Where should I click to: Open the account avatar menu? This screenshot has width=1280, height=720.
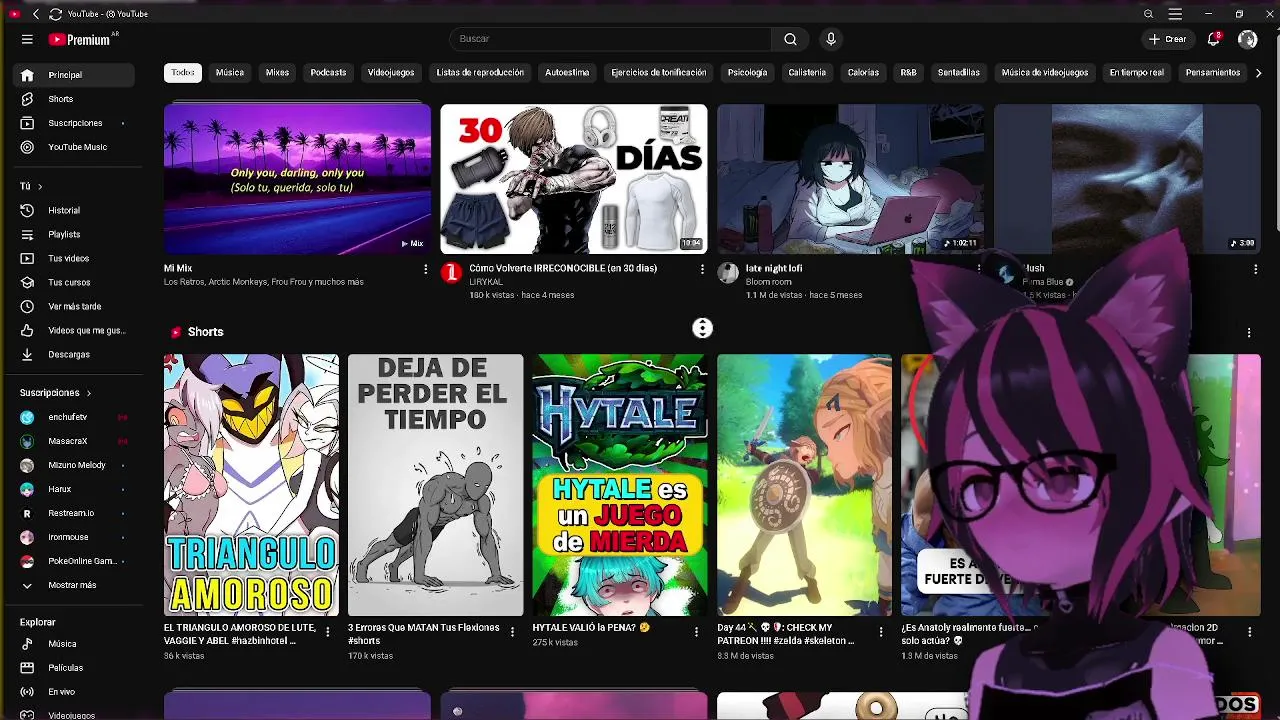pos(1247,39)
